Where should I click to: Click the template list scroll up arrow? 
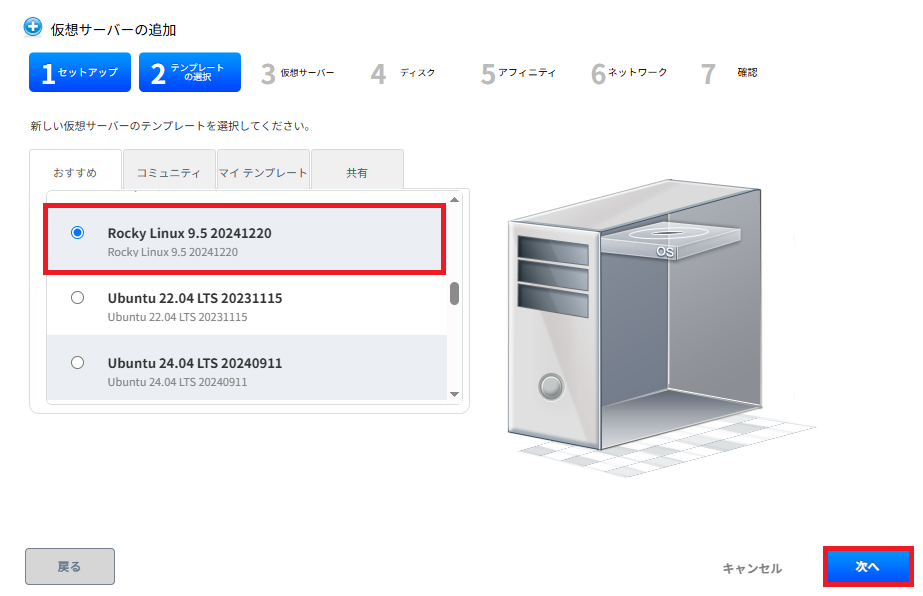pos(454,200)
